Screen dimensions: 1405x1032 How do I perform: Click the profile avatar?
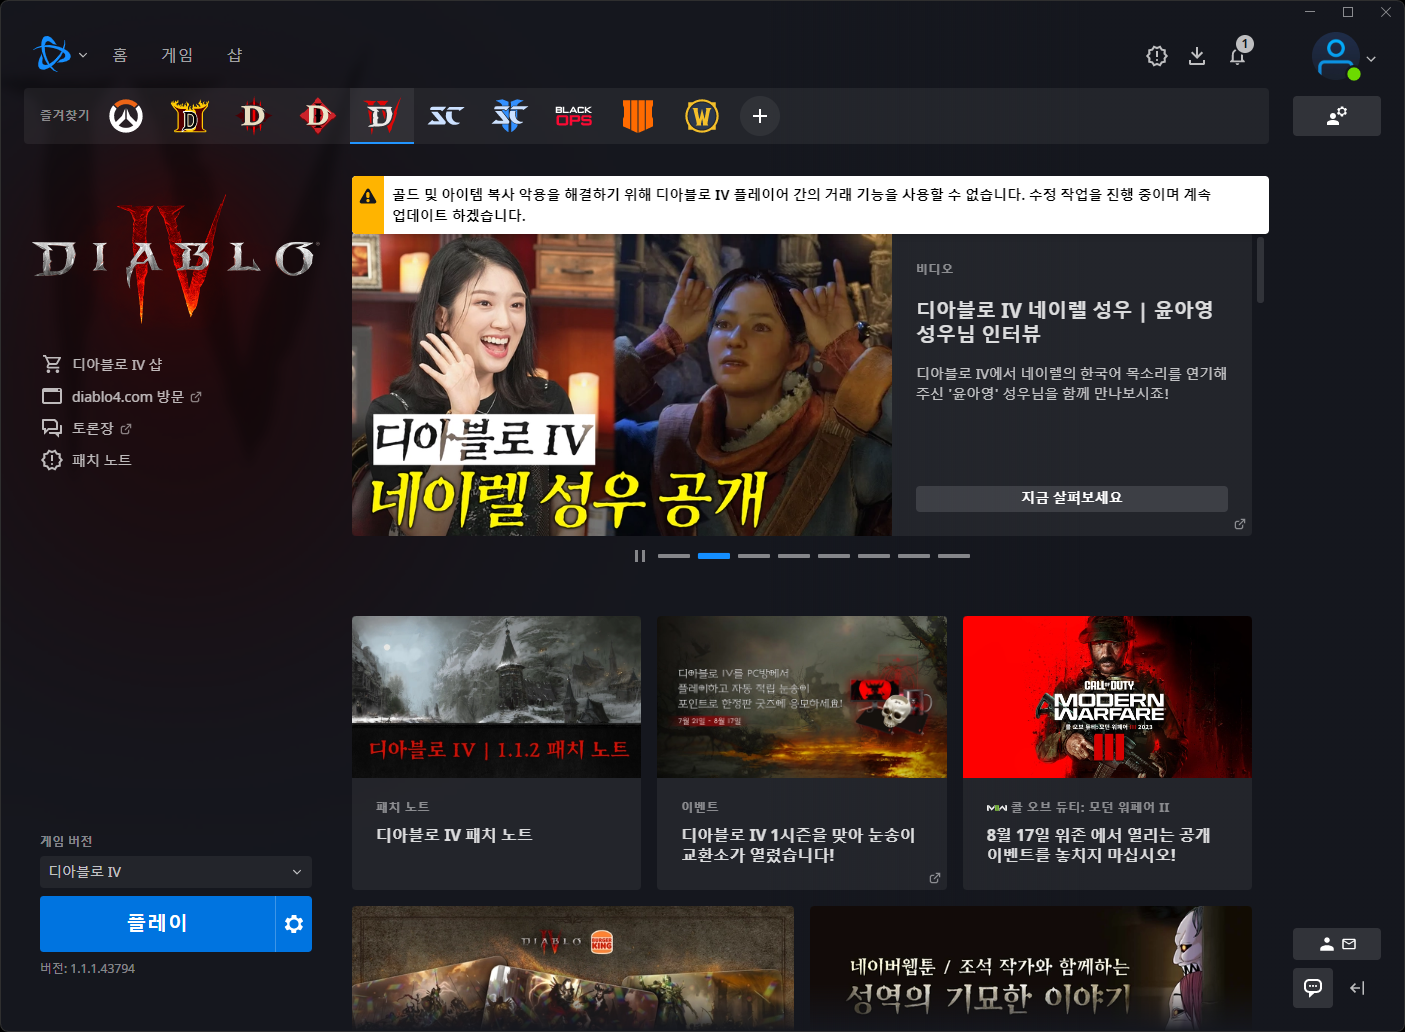(x=1336, y=56)
